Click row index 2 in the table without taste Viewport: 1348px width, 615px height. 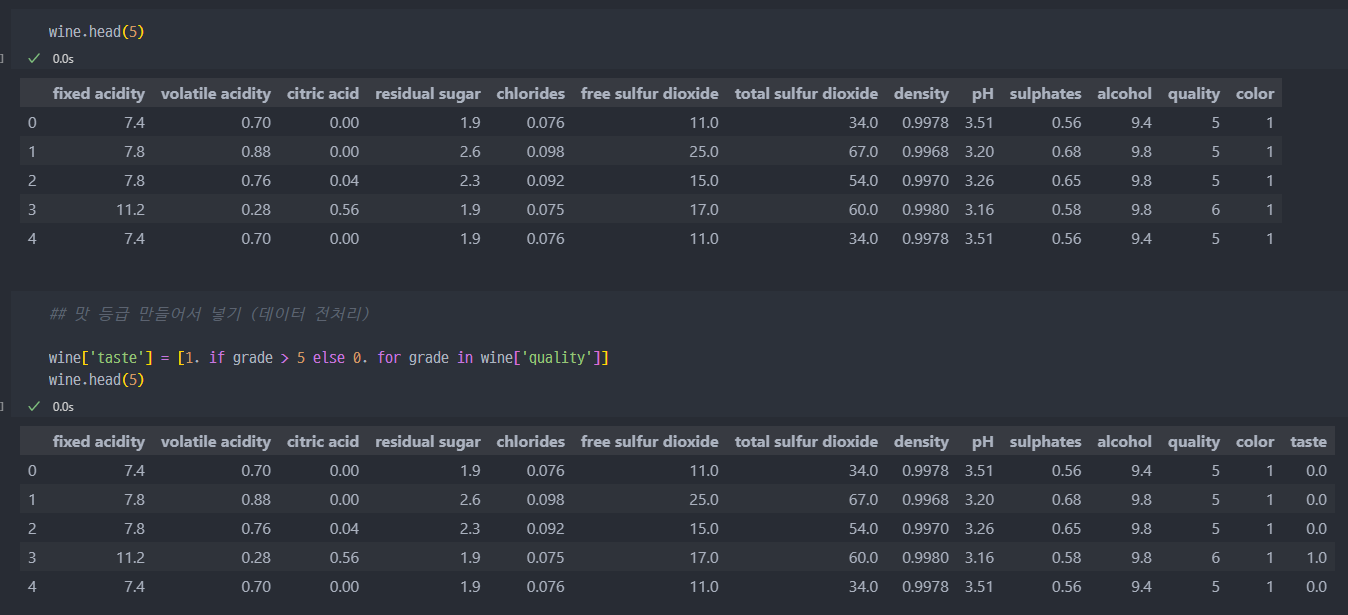tap(32, 181)
